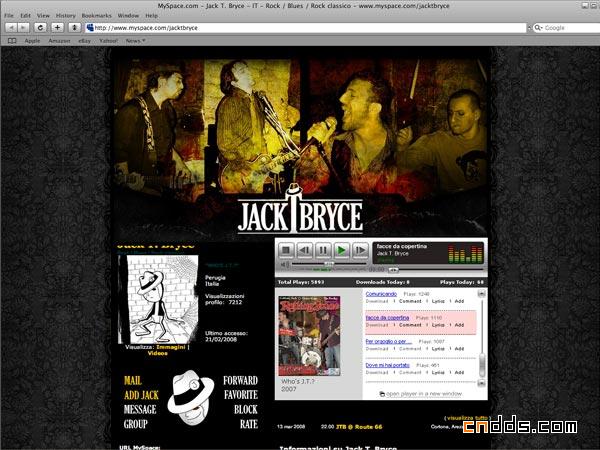Adjust the player volume slider
600x450 pixels.
[x=329, y=264]
